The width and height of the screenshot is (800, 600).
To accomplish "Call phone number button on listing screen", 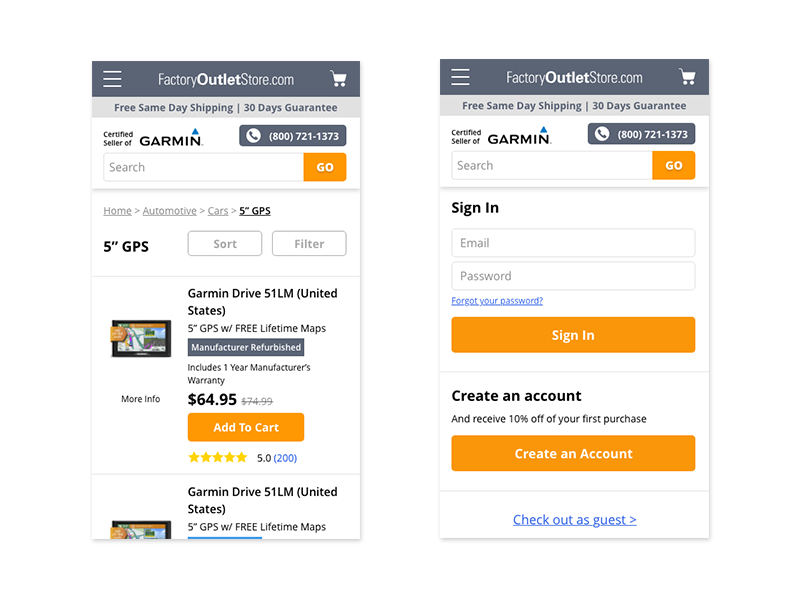I will pyautogui.click(x=293, y=136).
